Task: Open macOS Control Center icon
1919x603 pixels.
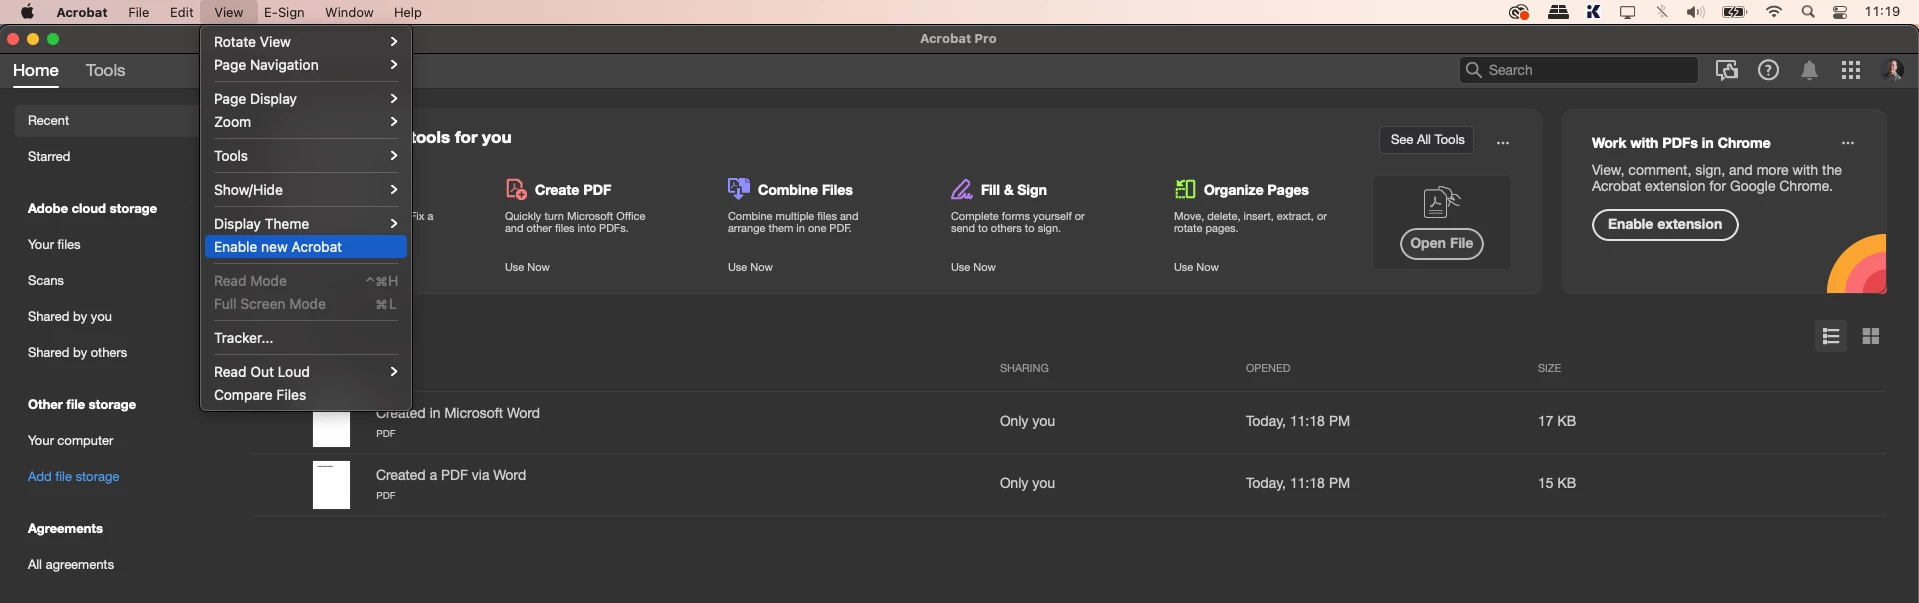Action: point(1840,12)
